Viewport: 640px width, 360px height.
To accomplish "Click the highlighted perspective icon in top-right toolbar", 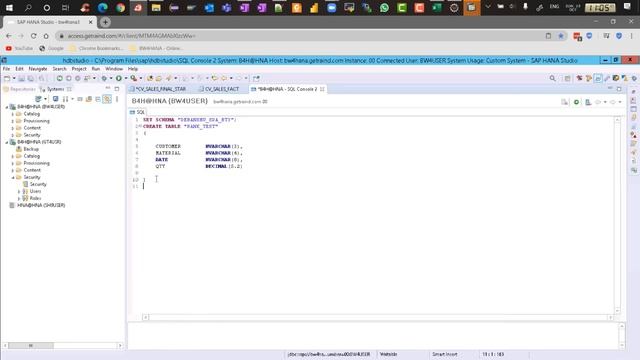I will pos(598,78).
